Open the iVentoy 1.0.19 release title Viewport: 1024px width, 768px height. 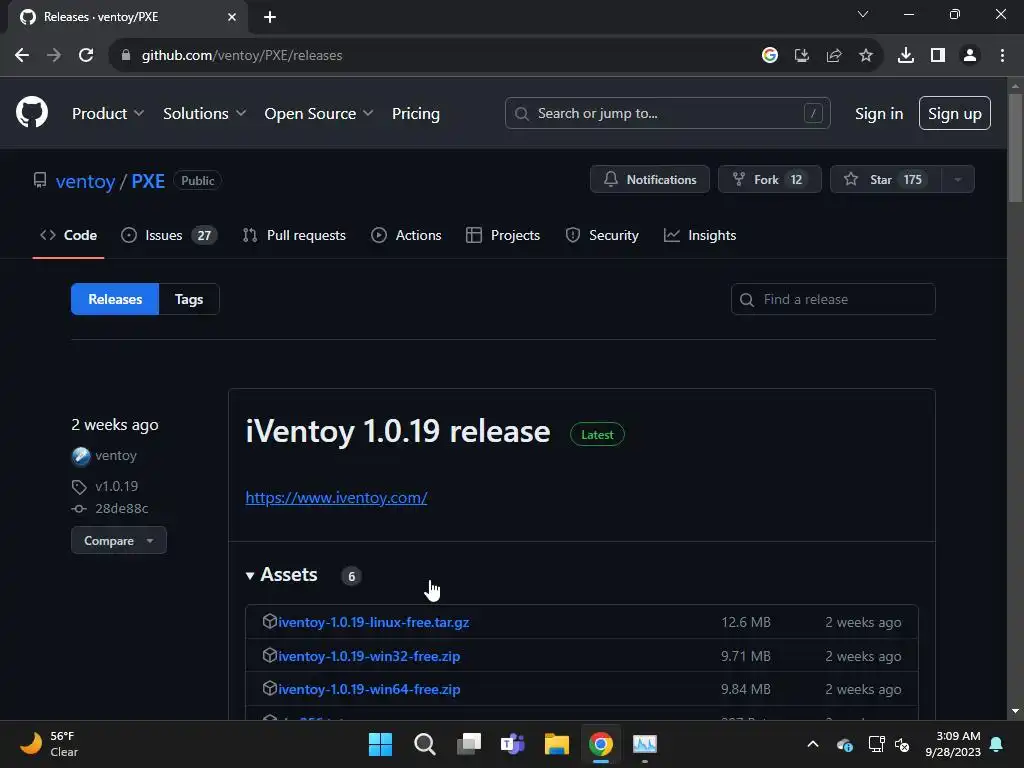(x=398, y=432)
